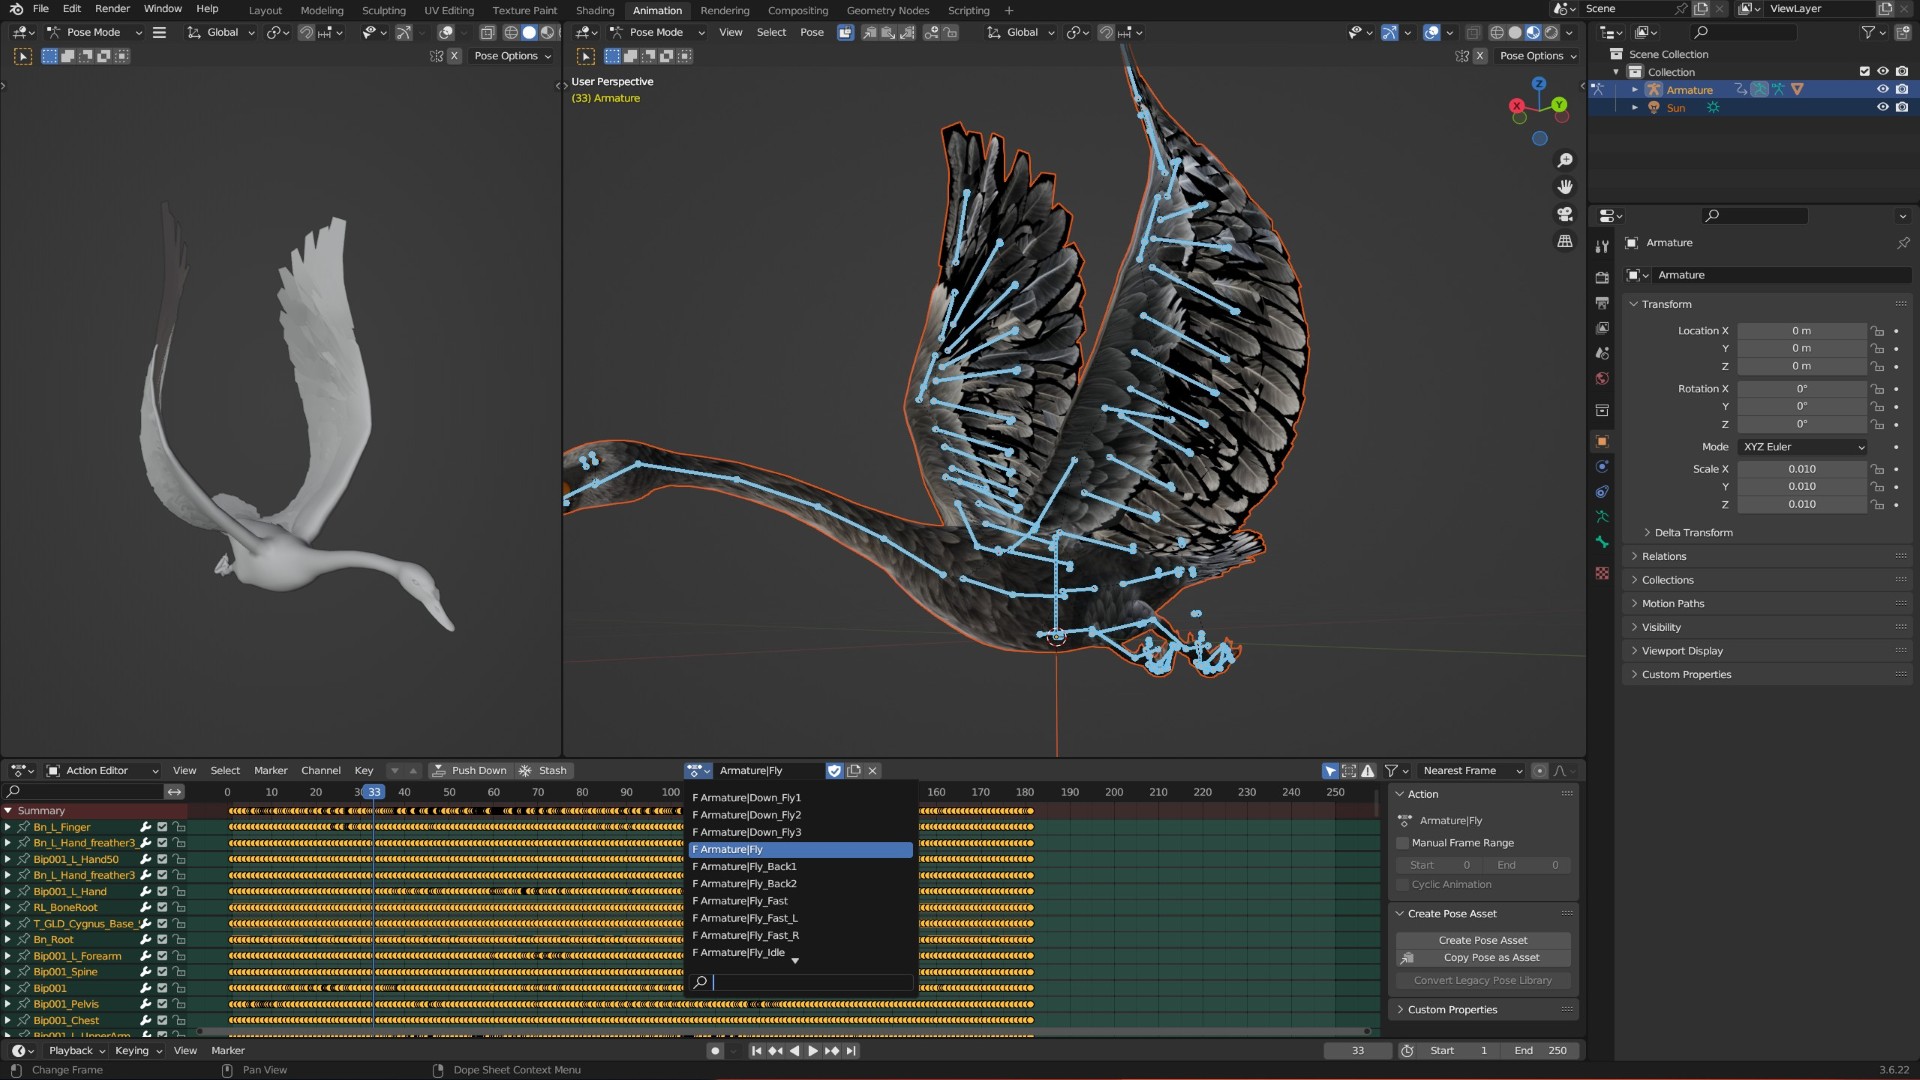The image size is (1920, 1080).
Task: Choose Armature|Down_Fly2 in action list
Action: click(800, 815)
